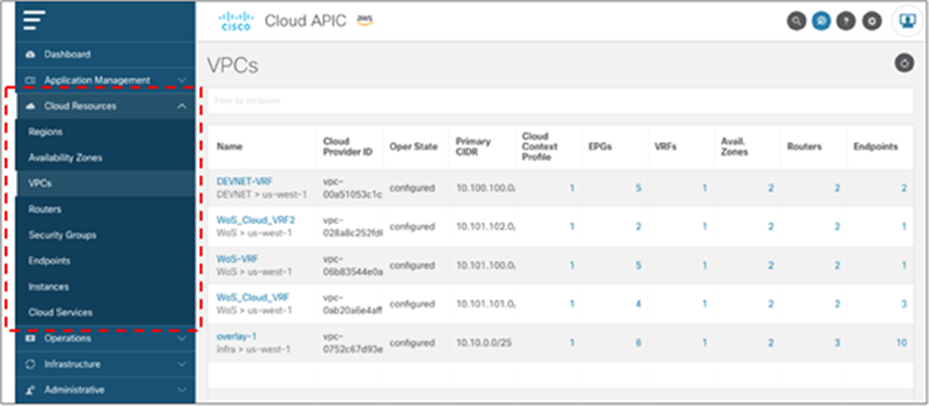Expand the Operations chevron
929x406 pixels.
click(182, 338)
